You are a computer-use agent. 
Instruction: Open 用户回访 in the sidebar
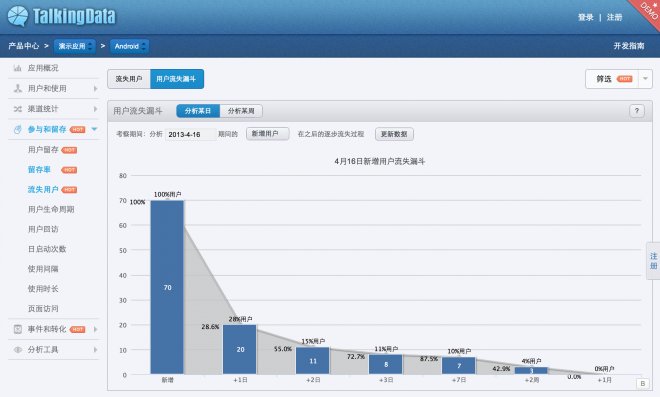coord(43,229)
